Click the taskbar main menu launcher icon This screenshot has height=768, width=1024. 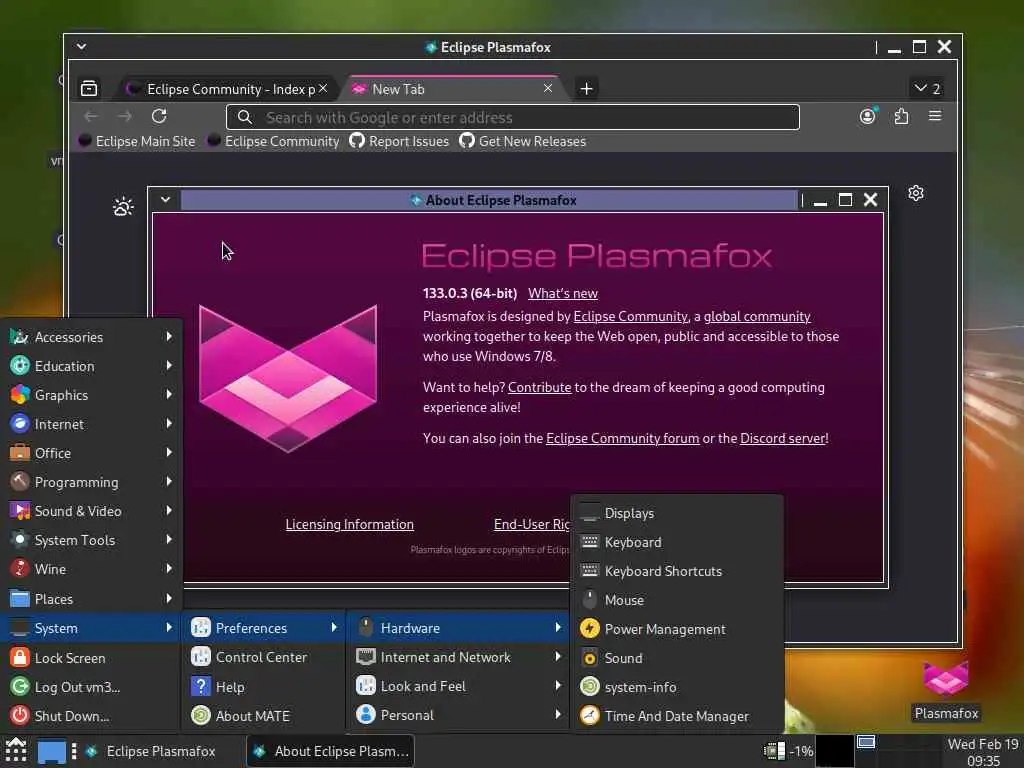tap(15, 750)
